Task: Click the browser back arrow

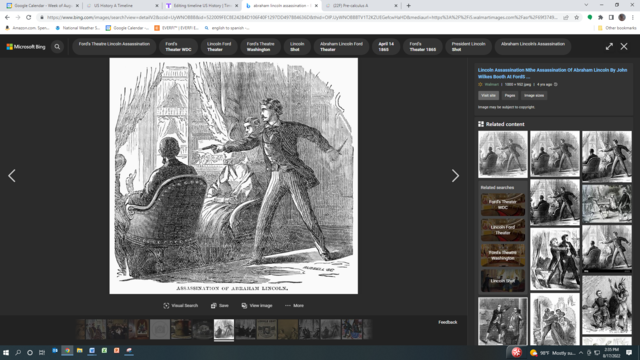Action: (7, 17)
